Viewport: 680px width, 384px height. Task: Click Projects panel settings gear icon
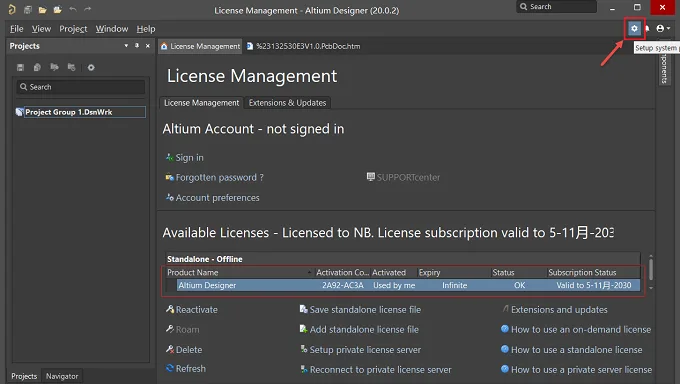coord(91,67)
